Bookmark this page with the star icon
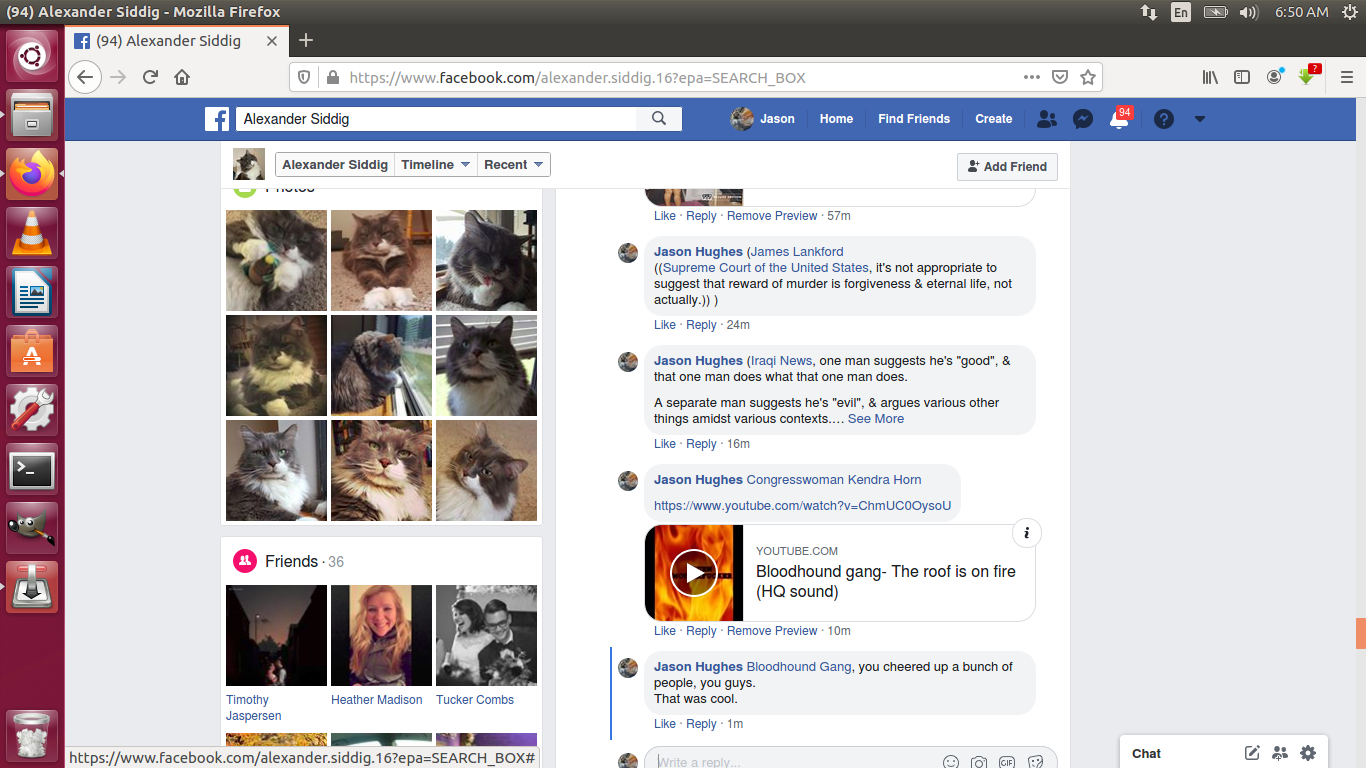The width and height of the screenshot is (1366, 768). 1088,77
